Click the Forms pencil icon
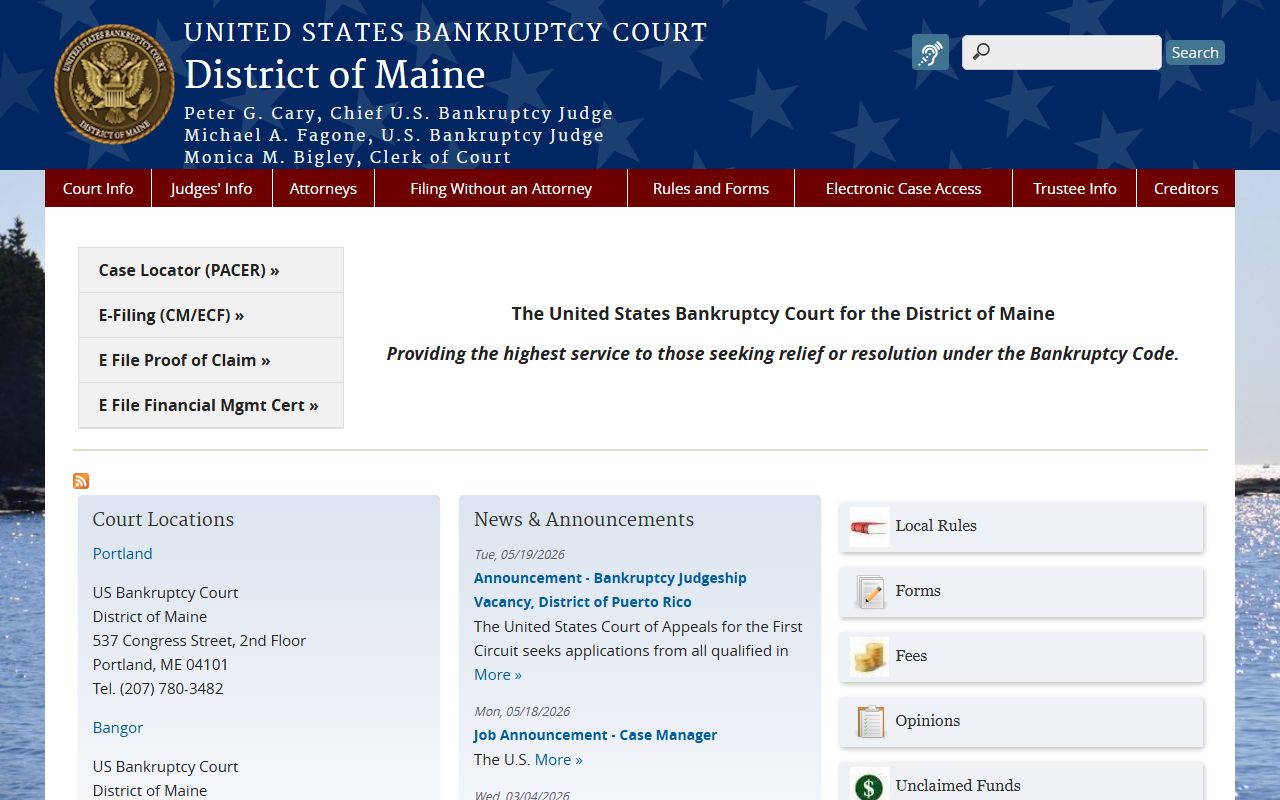 coord(869,592)
